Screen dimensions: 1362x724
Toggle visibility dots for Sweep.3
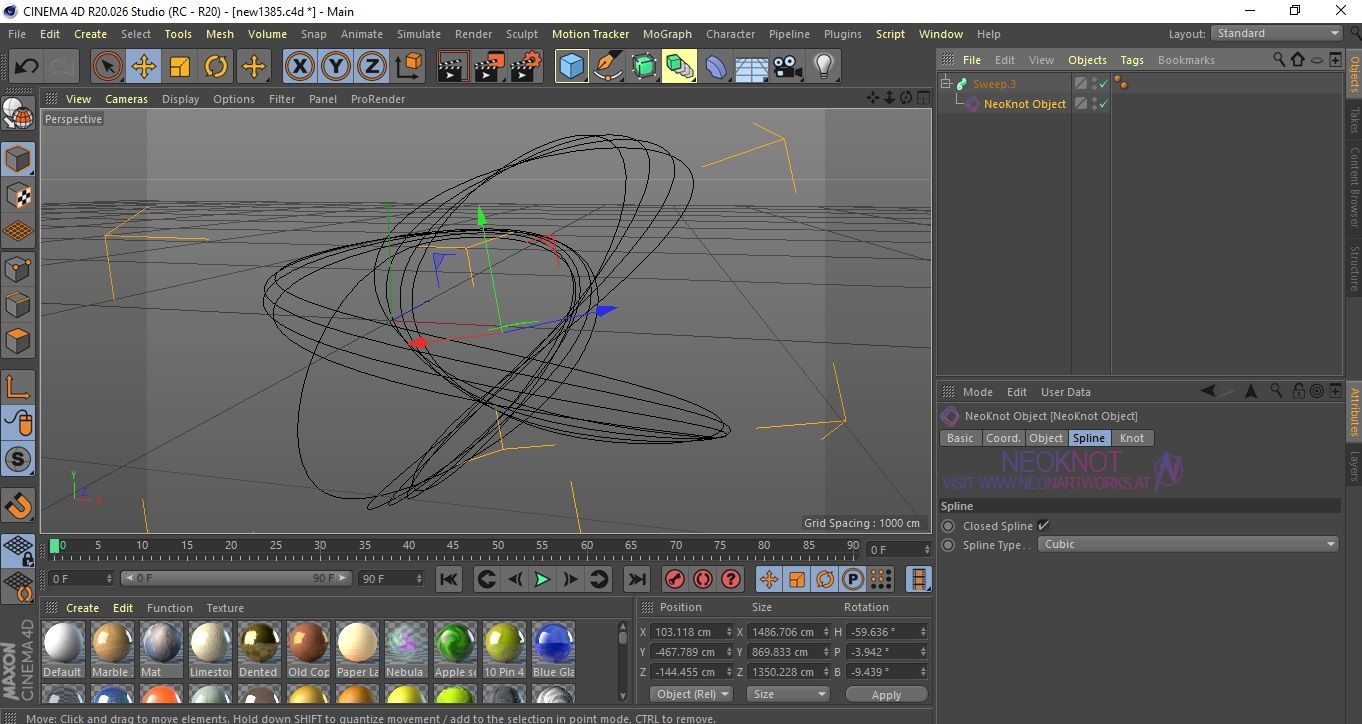1094,84
